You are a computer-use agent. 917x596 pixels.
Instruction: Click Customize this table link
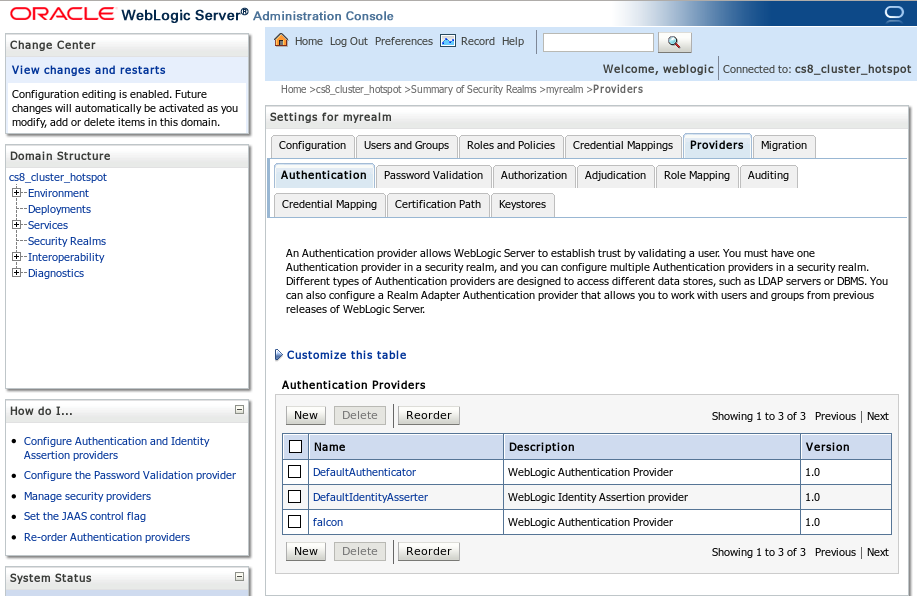[346, 355]
